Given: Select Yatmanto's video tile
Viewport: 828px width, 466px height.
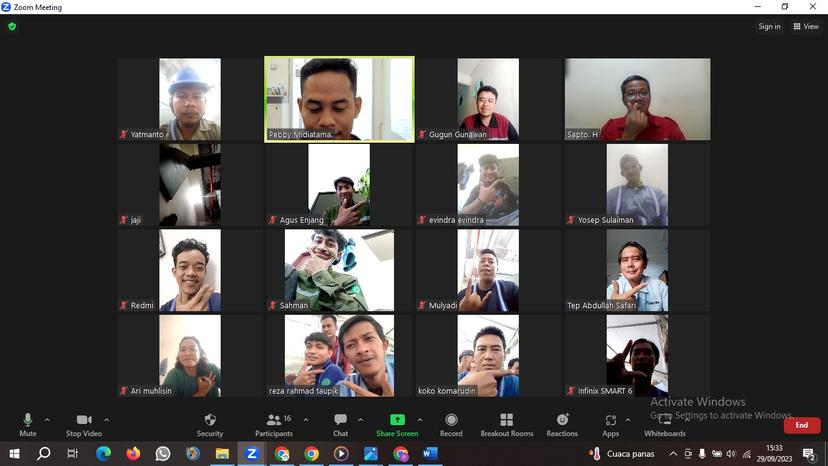Looking at the screenshot, I should coord(190,99).
